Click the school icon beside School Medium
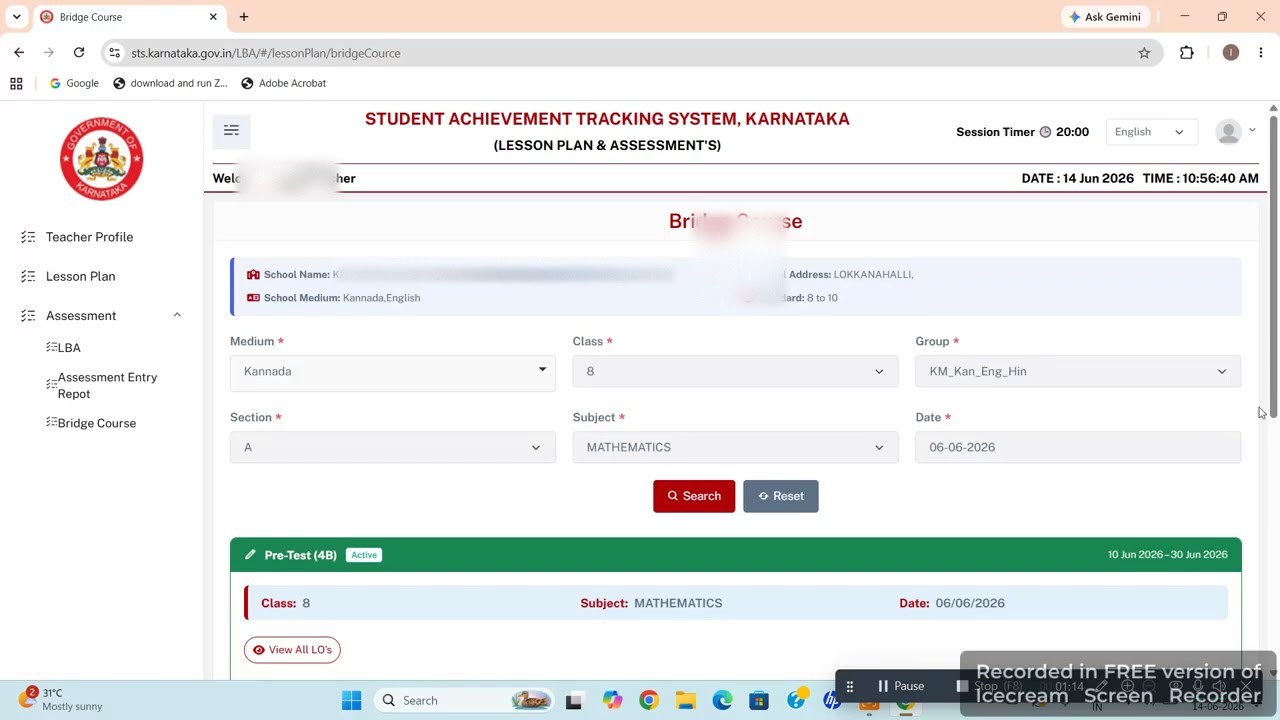1280x720 pixels. (253, 298)
